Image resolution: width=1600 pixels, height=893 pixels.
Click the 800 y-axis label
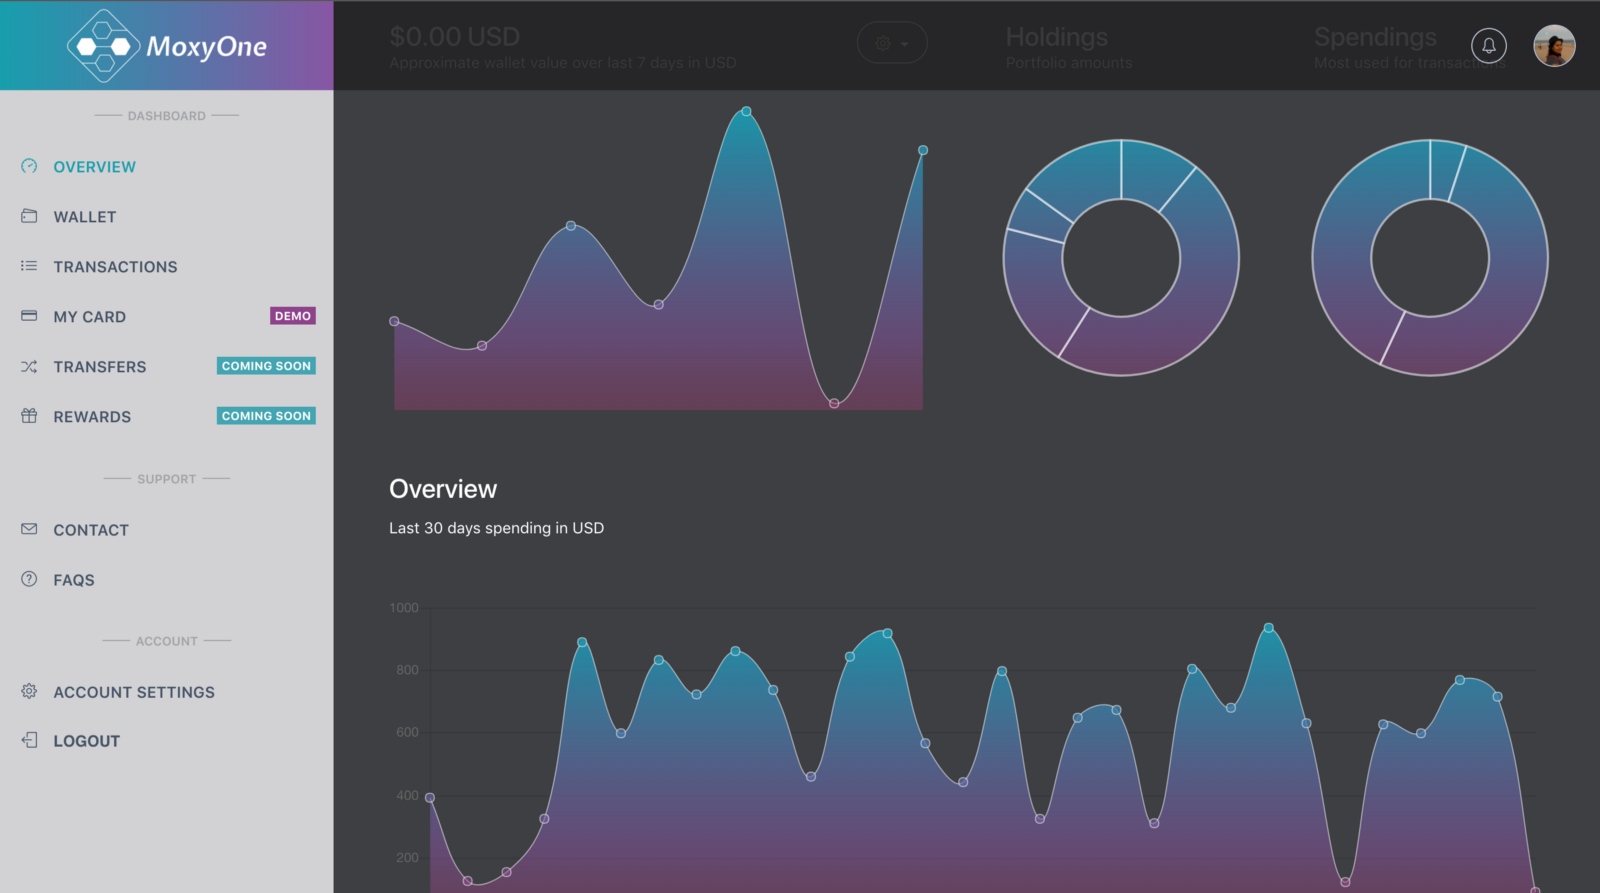tap(407, 670)
